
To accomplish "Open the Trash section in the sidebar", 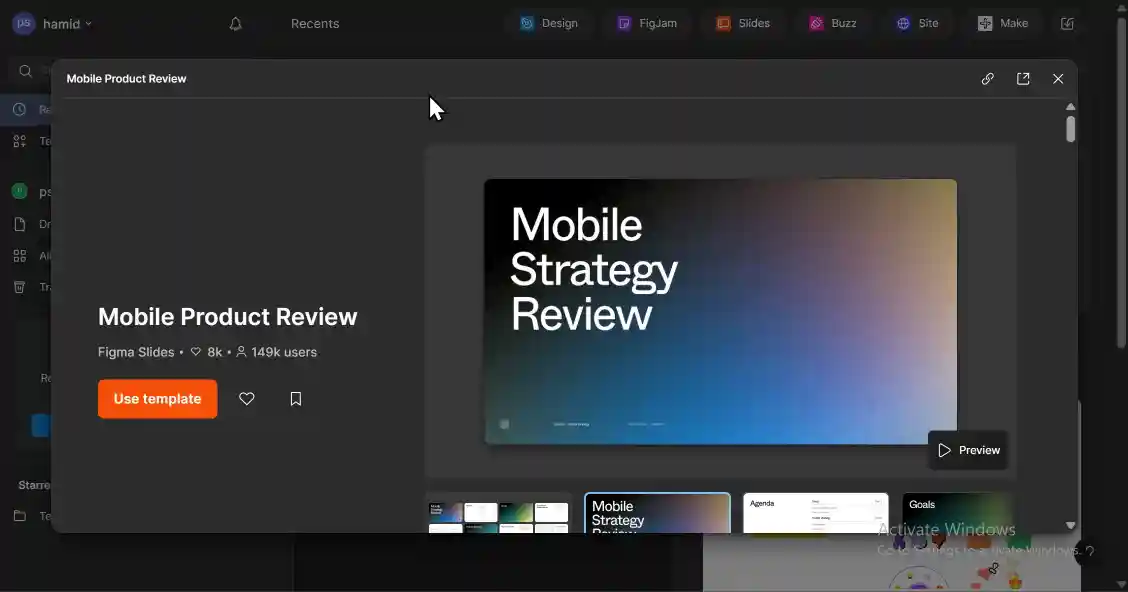I will (x=20, y=287).
